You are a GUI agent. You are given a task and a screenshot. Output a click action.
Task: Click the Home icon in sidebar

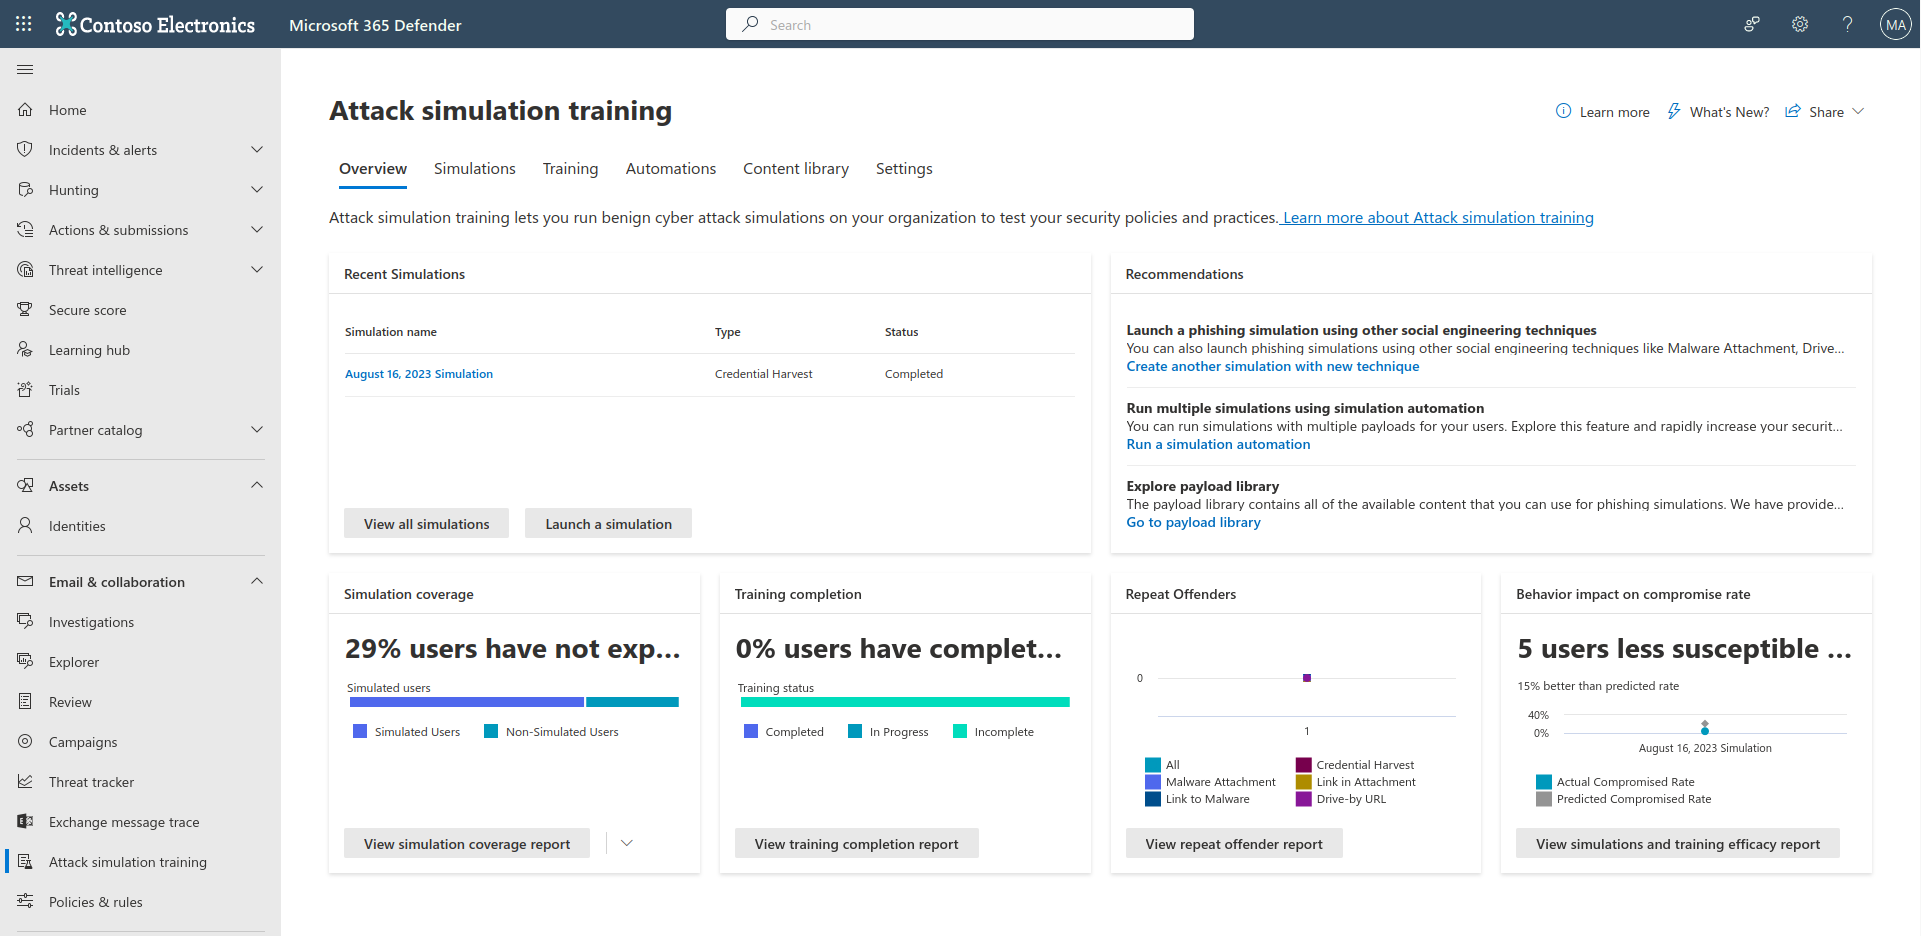pos(25,110)
